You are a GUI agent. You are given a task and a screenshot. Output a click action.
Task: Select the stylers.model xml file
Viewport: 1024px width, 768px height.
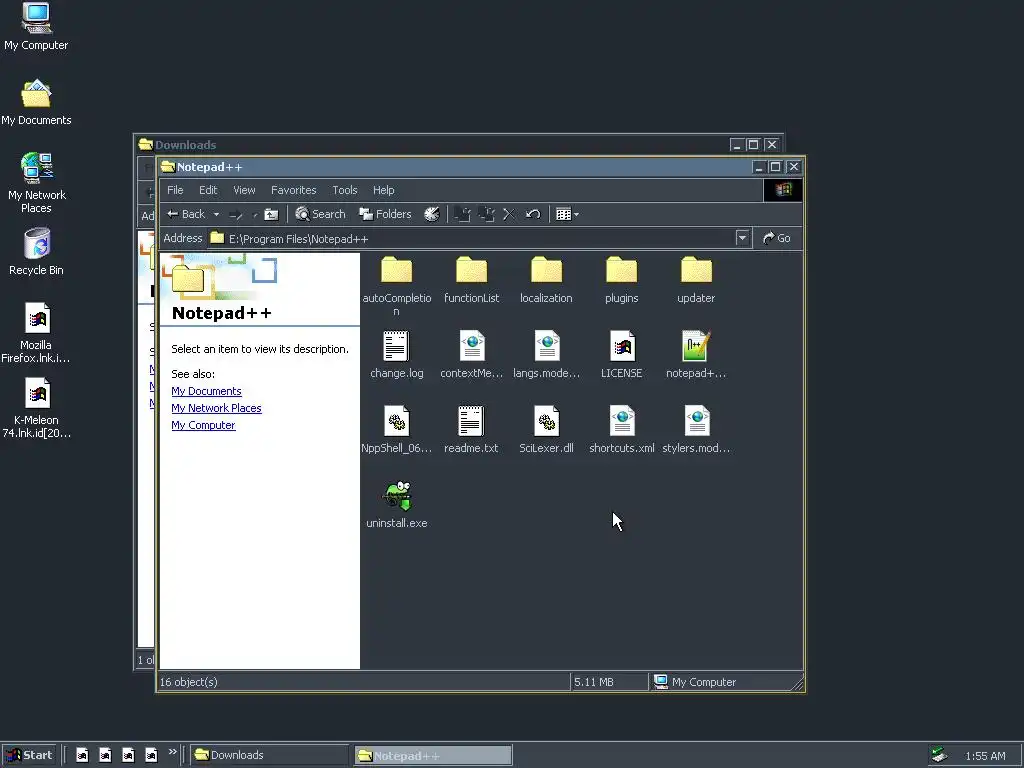[696, 430]
